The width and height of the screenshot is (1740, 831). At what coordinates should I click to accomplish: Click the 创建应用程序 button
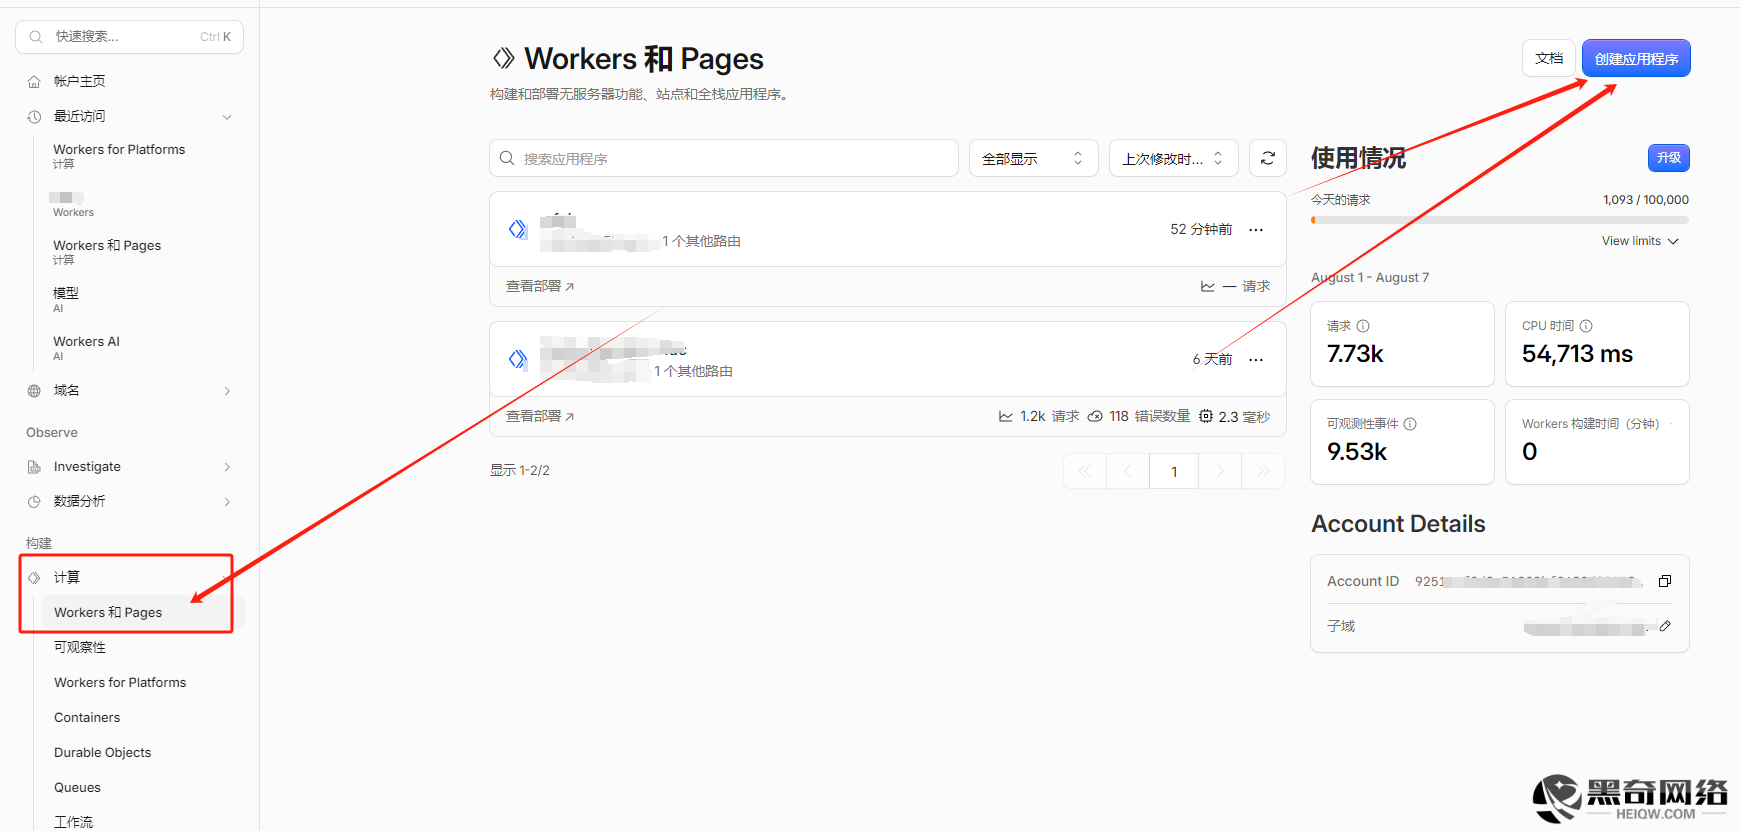point(1636,58)
